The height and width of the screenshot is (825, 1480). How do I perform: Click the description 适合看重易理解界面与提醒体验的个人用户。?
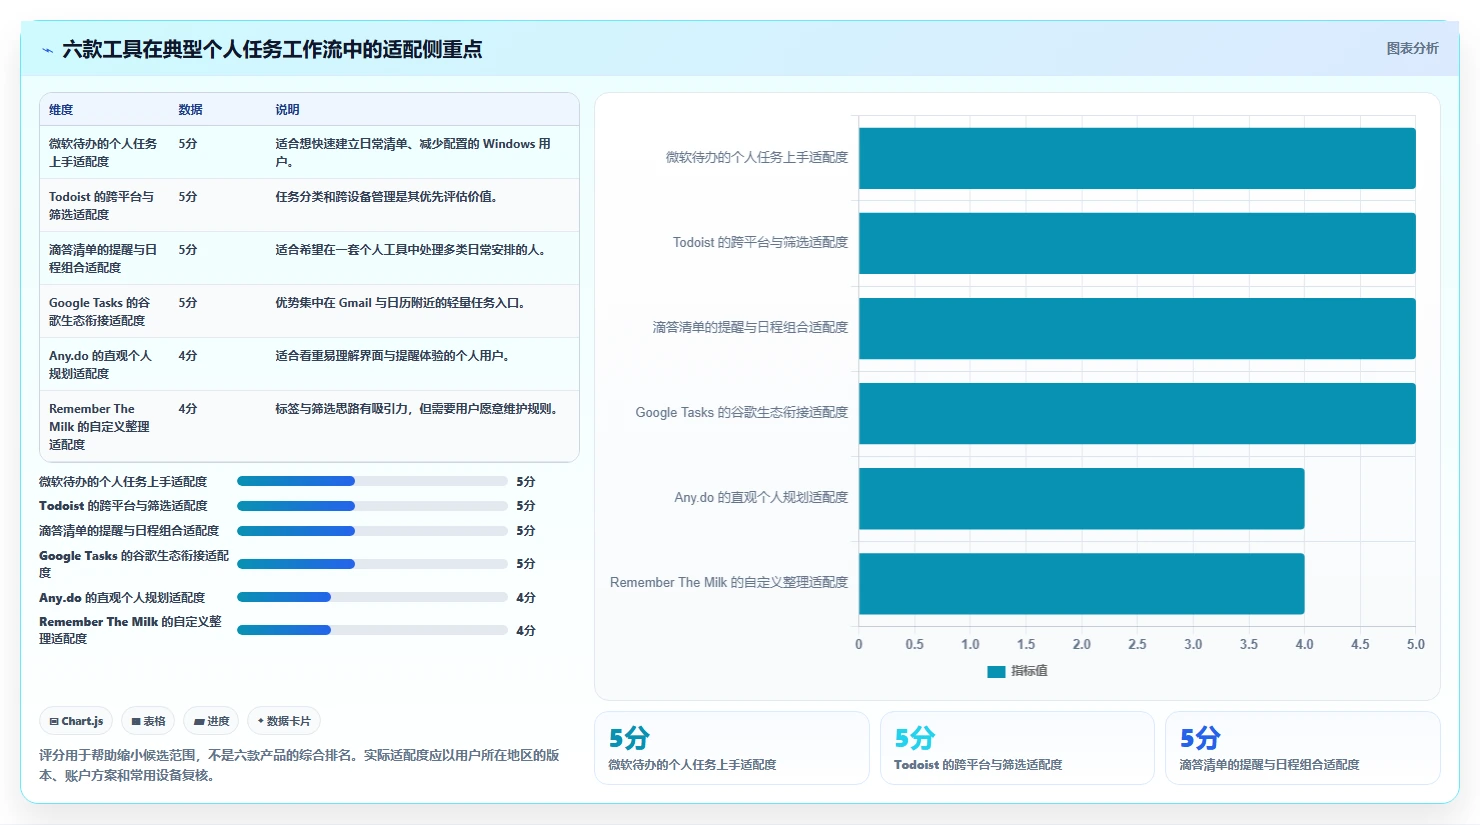[395, 356]
